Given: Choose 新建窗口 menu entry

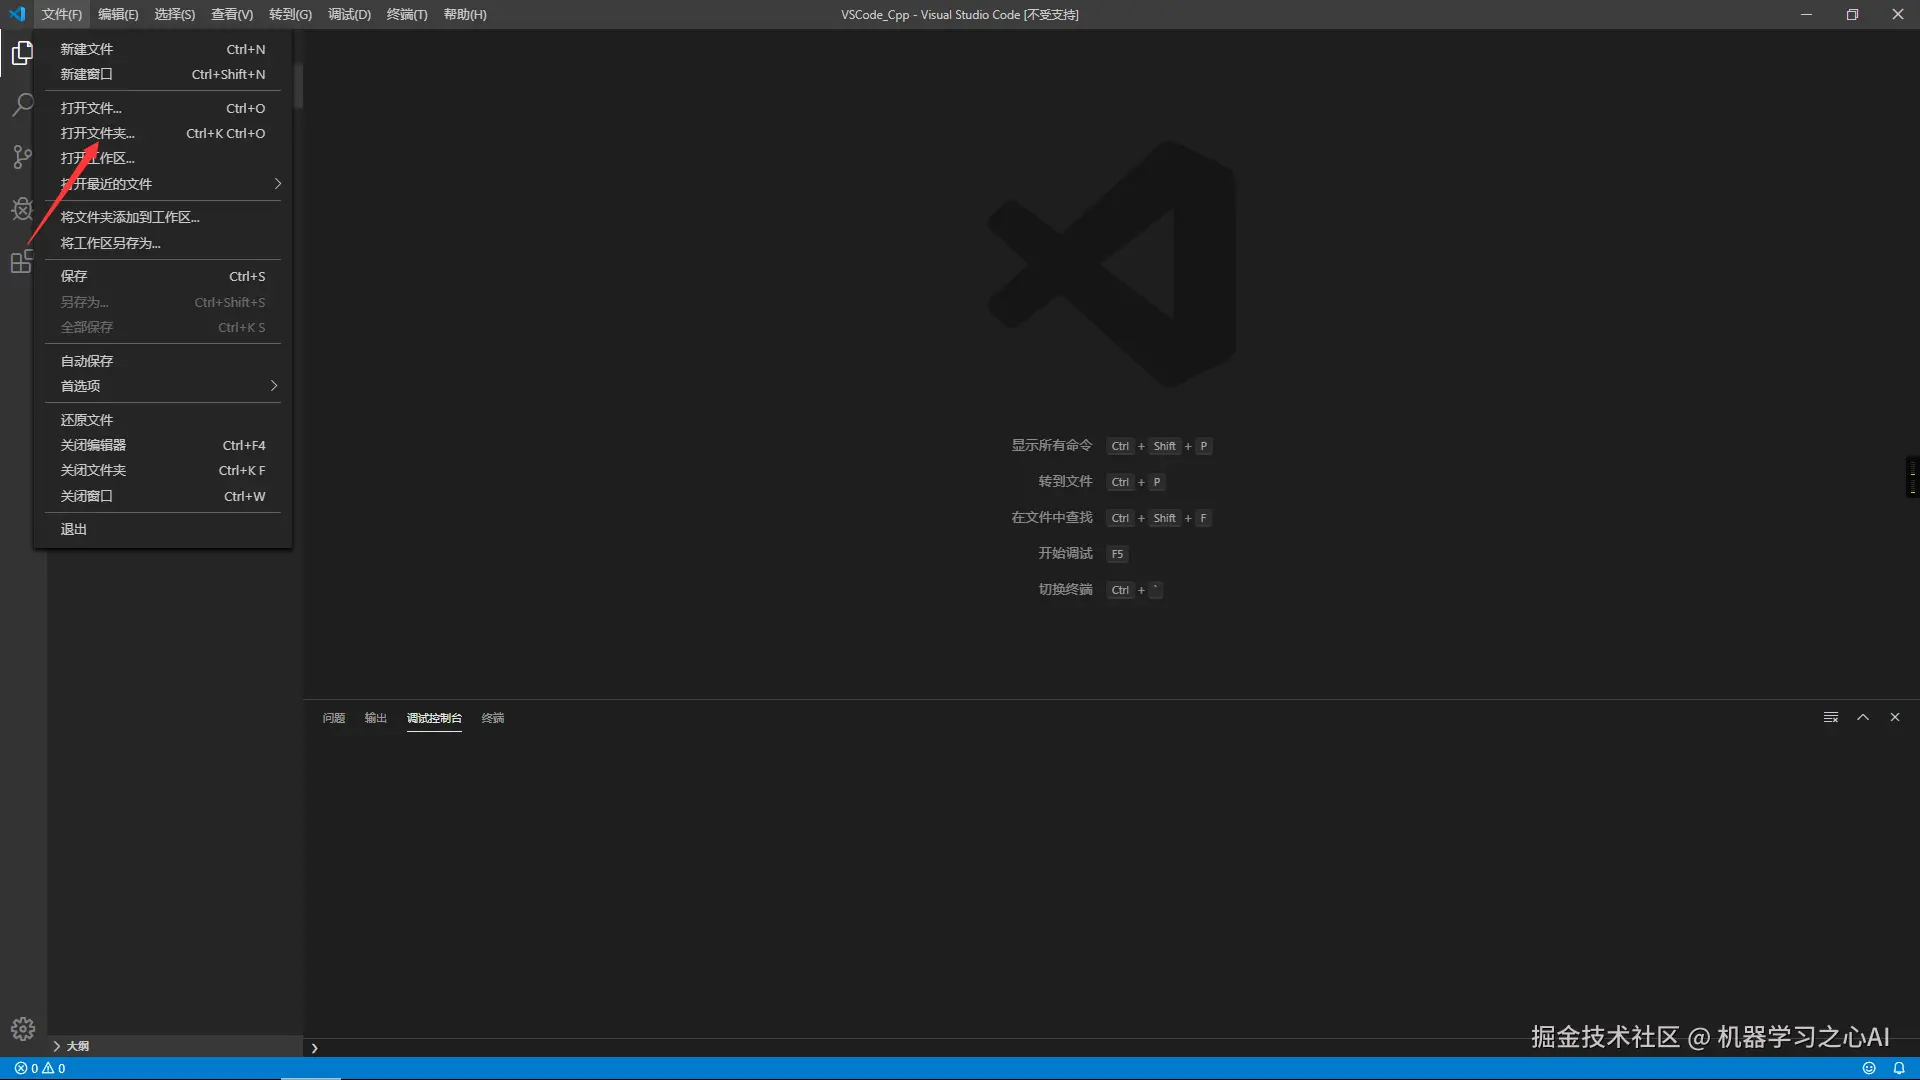Looking at the screenshot, I should (163, 74).
